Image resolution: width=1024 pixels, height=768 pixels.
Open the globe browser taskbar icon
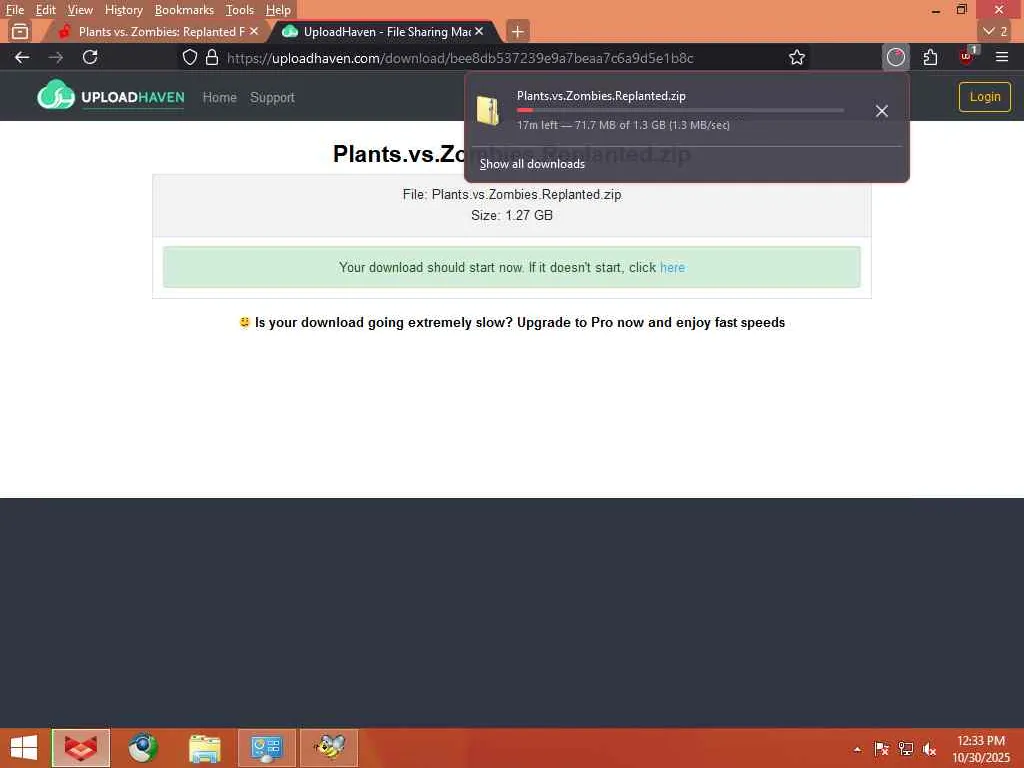142,748
